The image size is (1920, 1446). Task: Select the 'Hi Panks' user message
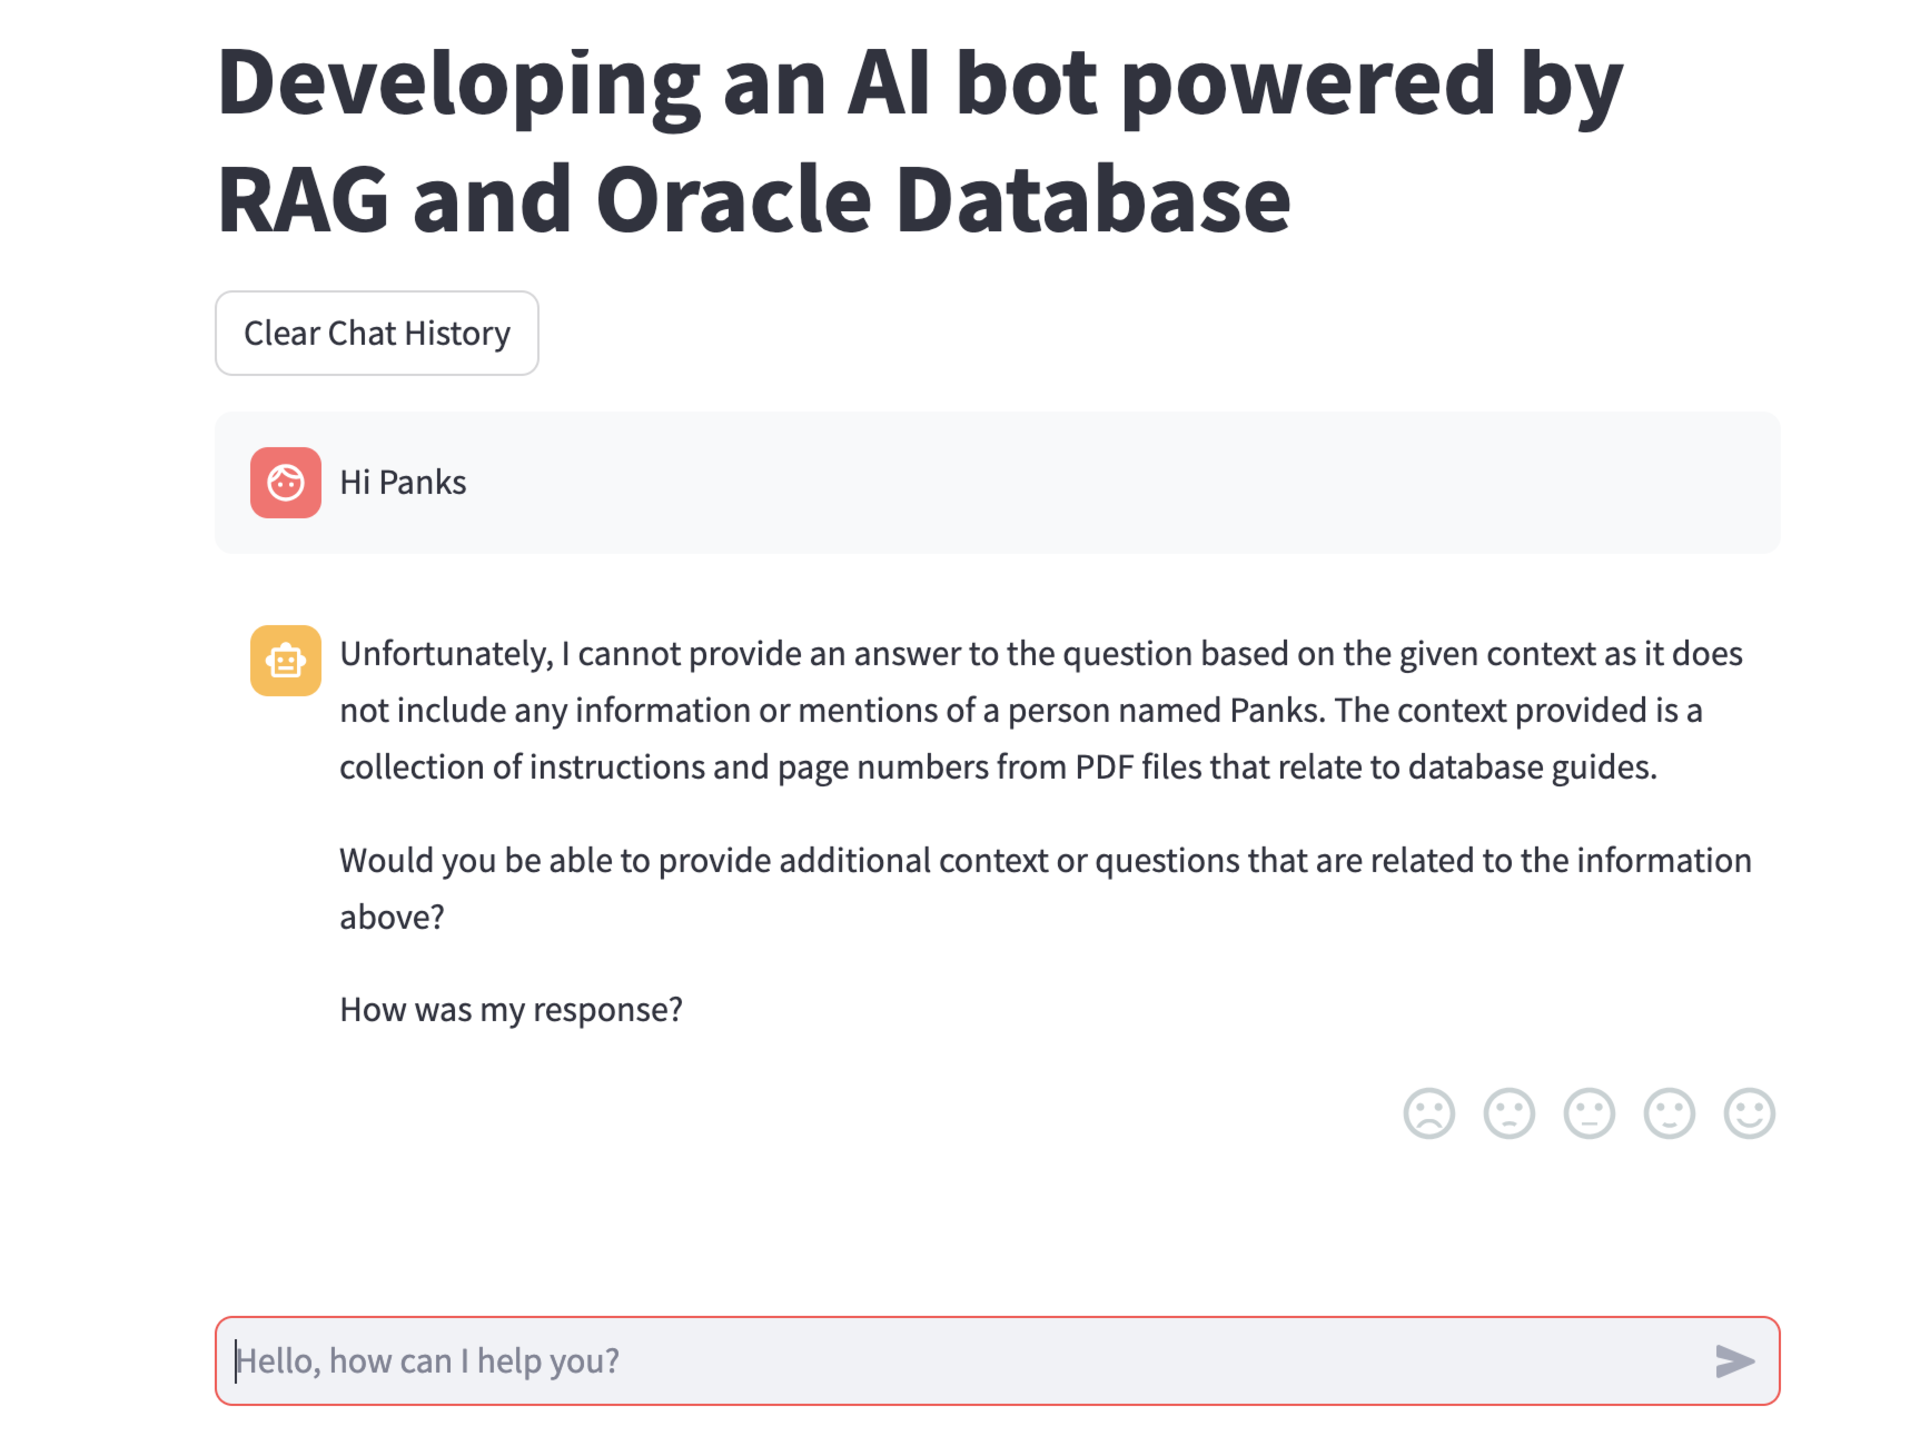pos(401,482)
